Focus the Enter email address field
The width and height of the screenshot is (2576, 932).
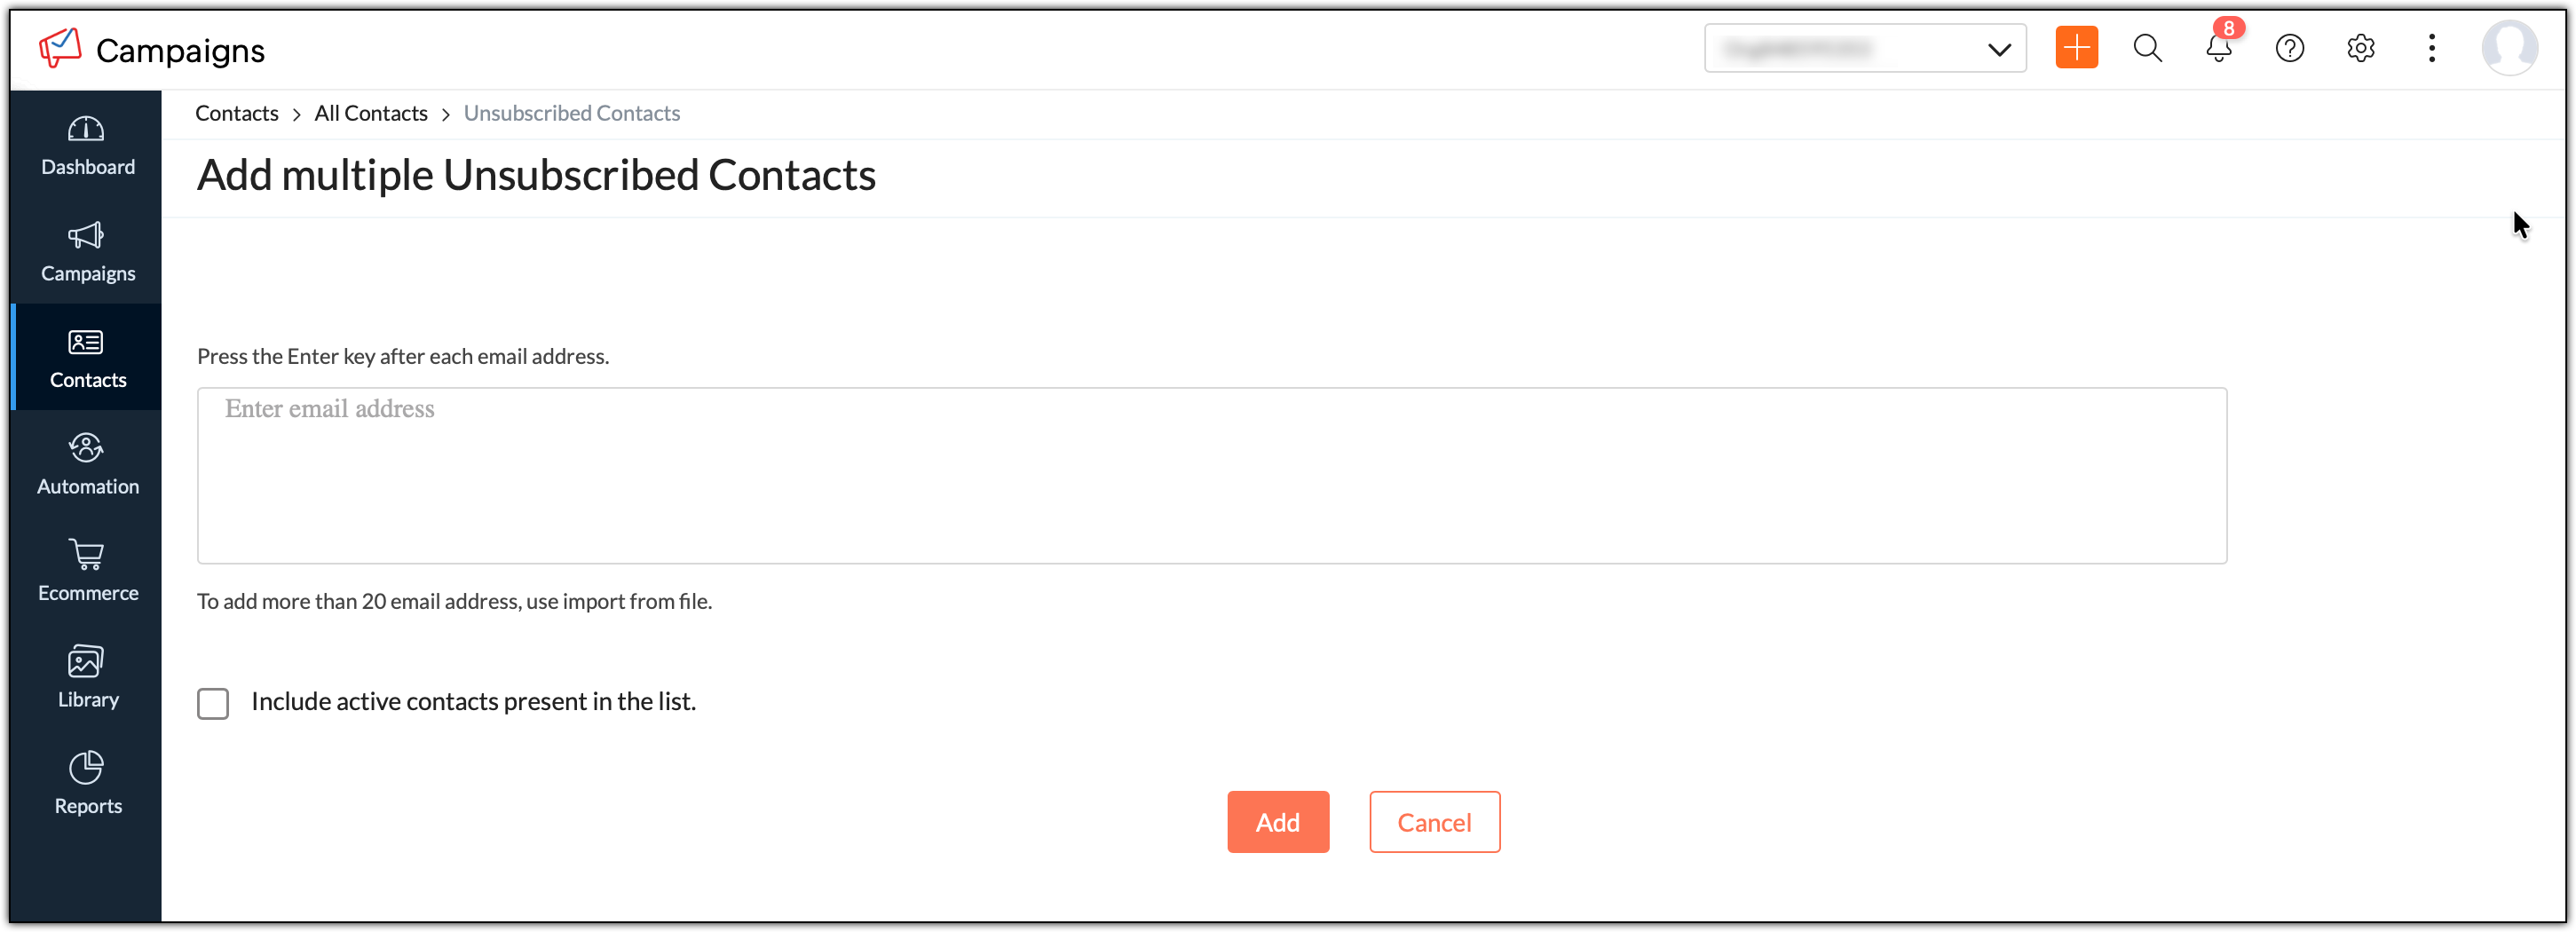tap(1211, 475)
